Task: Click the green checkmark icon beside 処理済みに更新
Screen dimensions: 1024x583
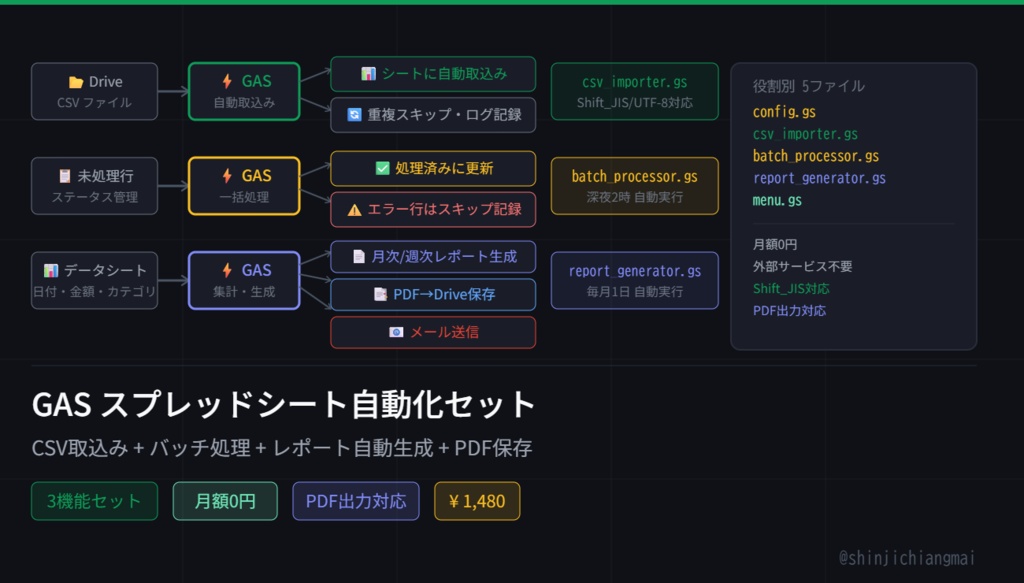Action: [382, 168]
